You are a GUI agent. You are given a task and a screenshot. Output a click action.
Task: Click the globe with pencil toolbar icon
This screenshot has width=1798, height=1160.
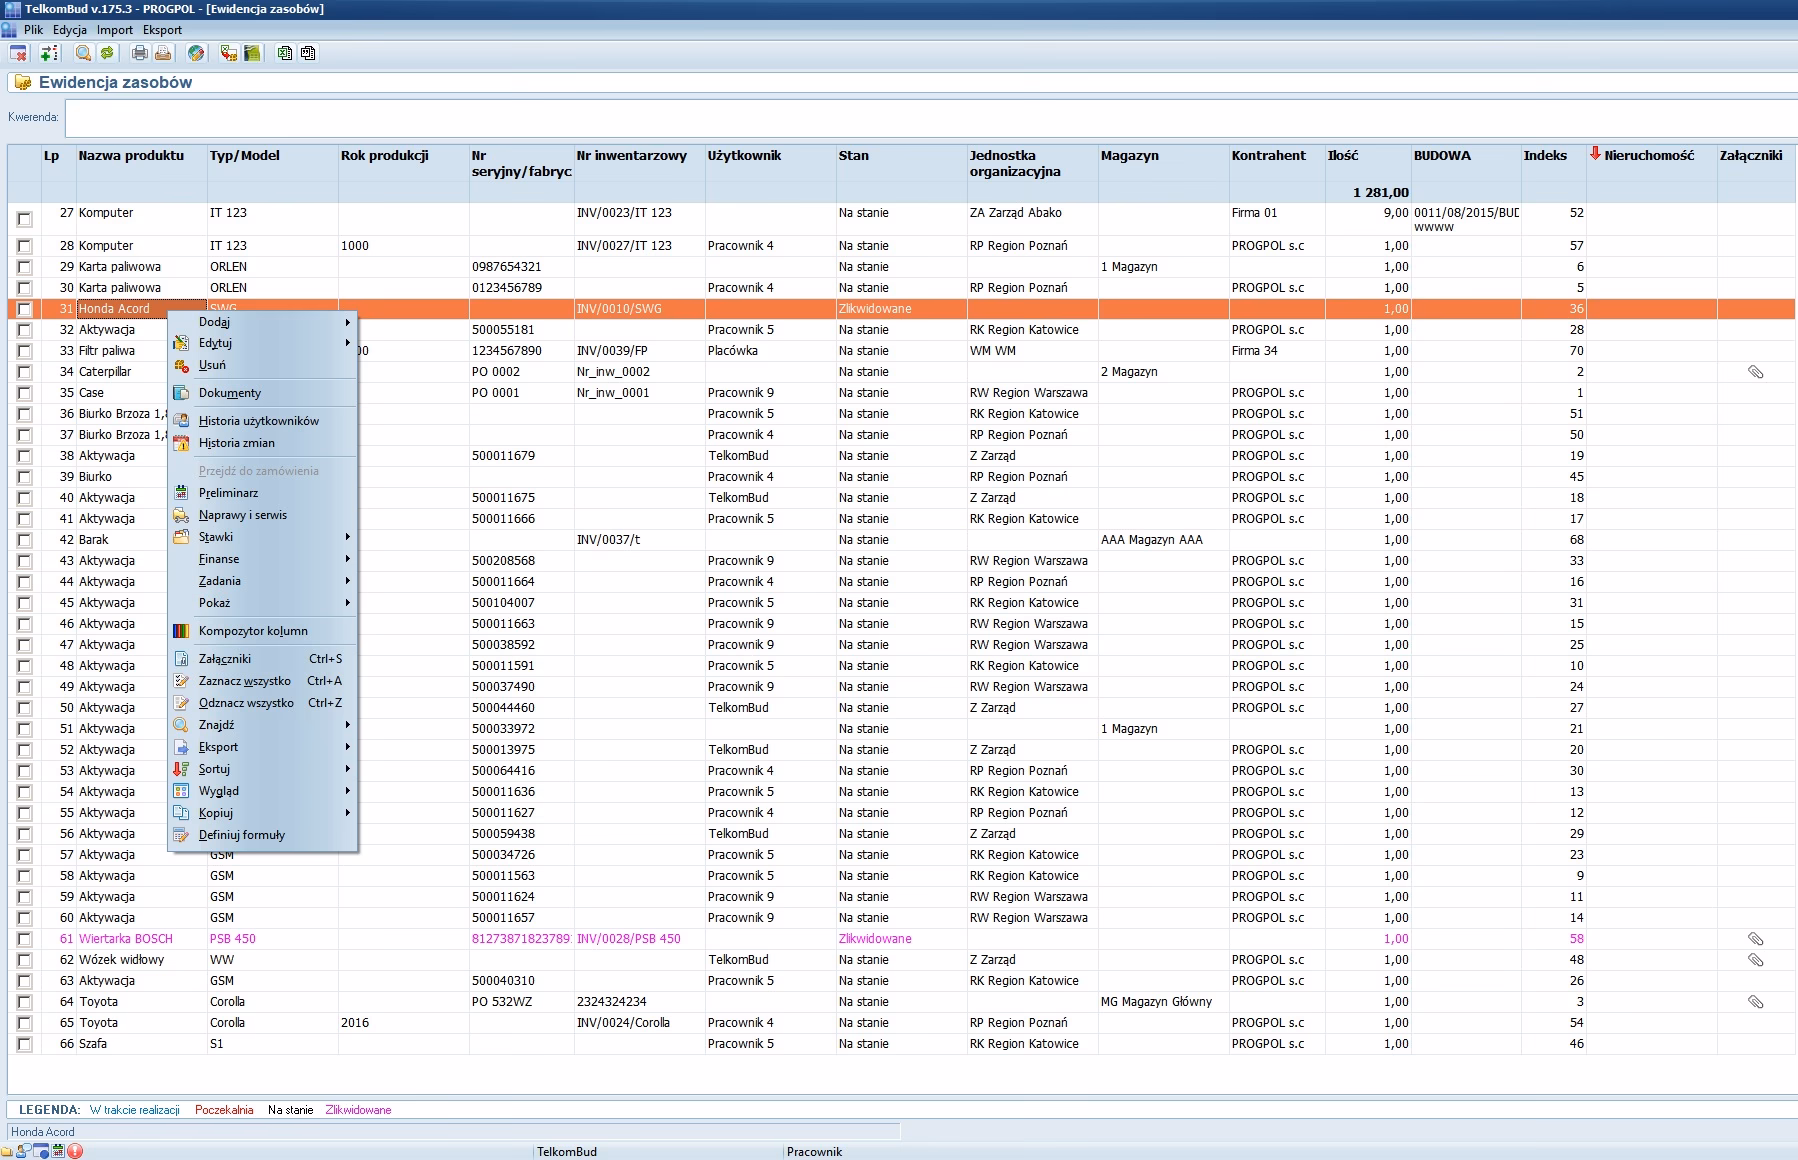point(196,53)
